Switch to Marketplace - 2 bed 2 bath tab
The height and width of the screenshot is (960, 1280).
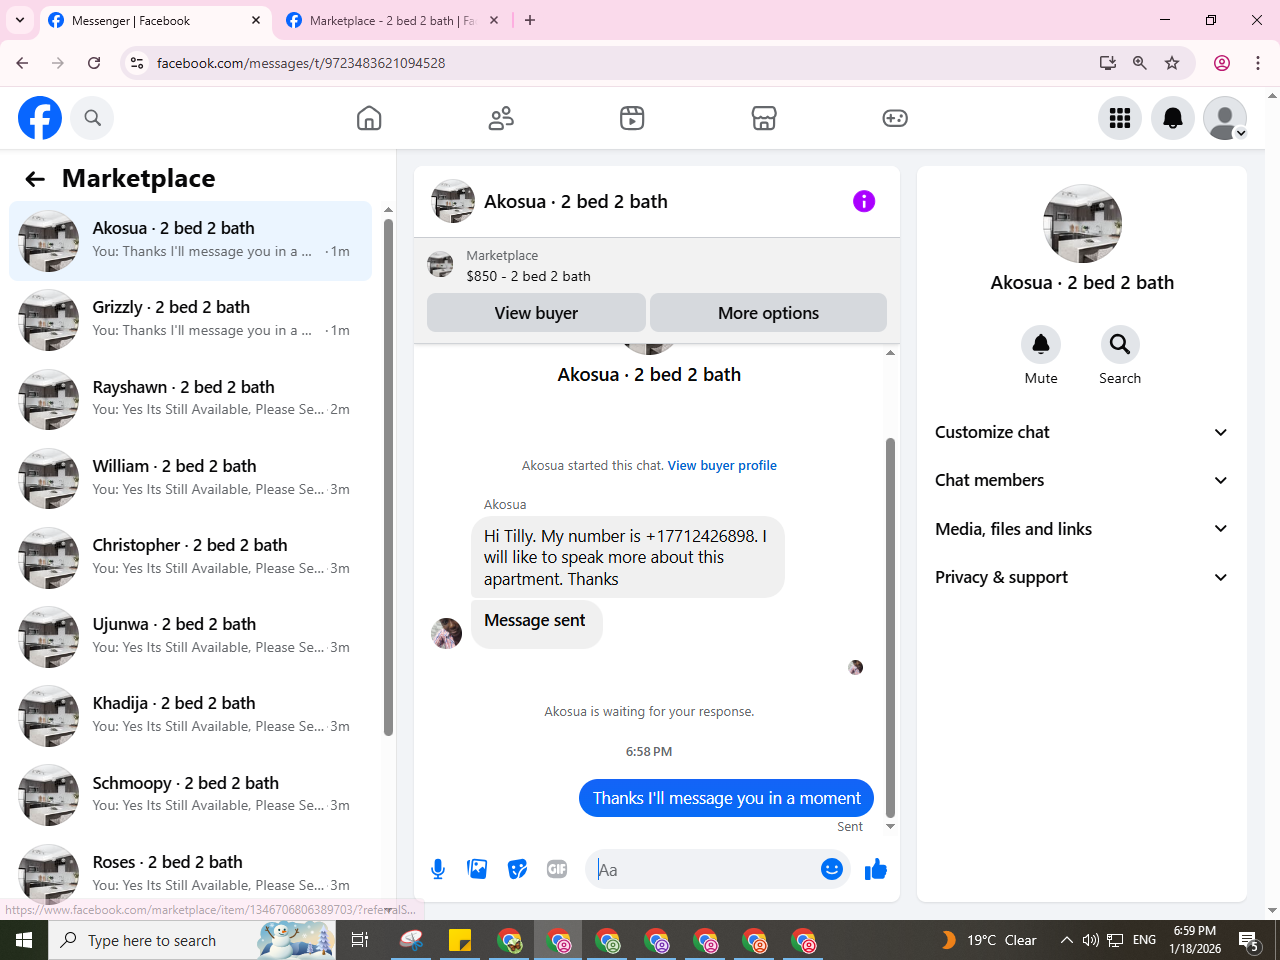point(392,20)
